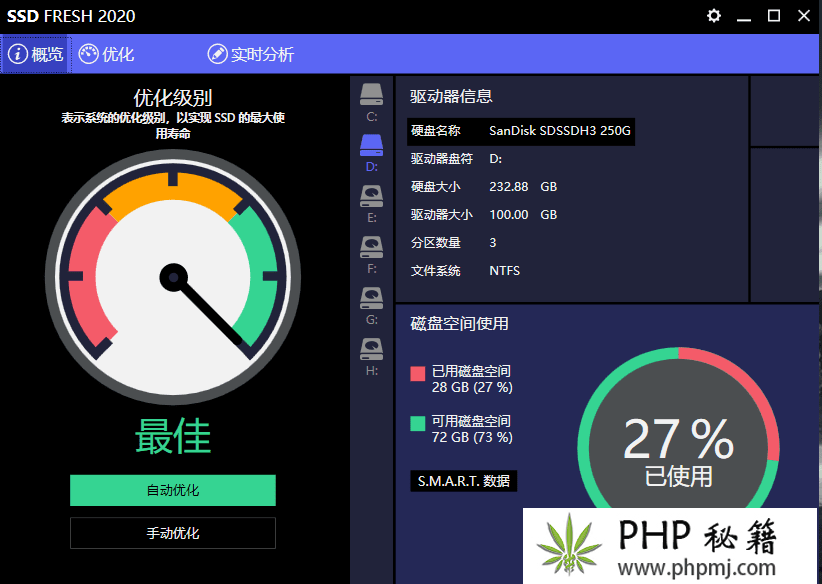Close the SSD Fresh window
This screenshot has height=584, width=822.
[804, 16]
